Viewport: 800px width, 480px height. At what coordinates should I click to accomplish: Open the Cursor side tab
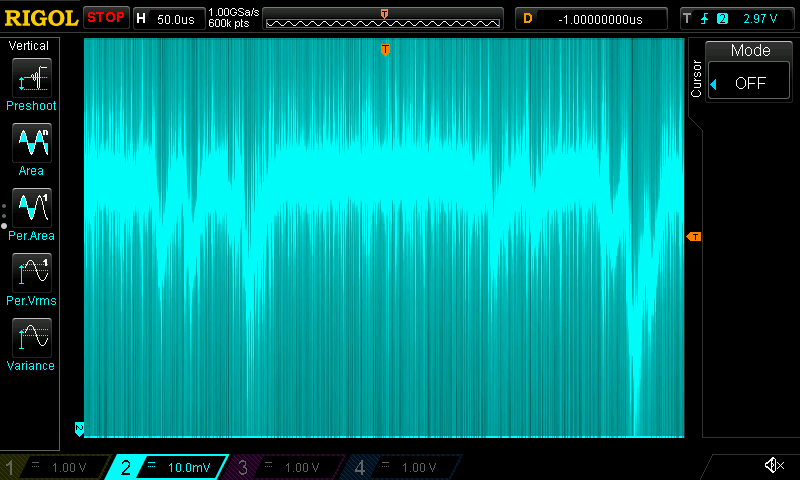click(x=697, y=77)
